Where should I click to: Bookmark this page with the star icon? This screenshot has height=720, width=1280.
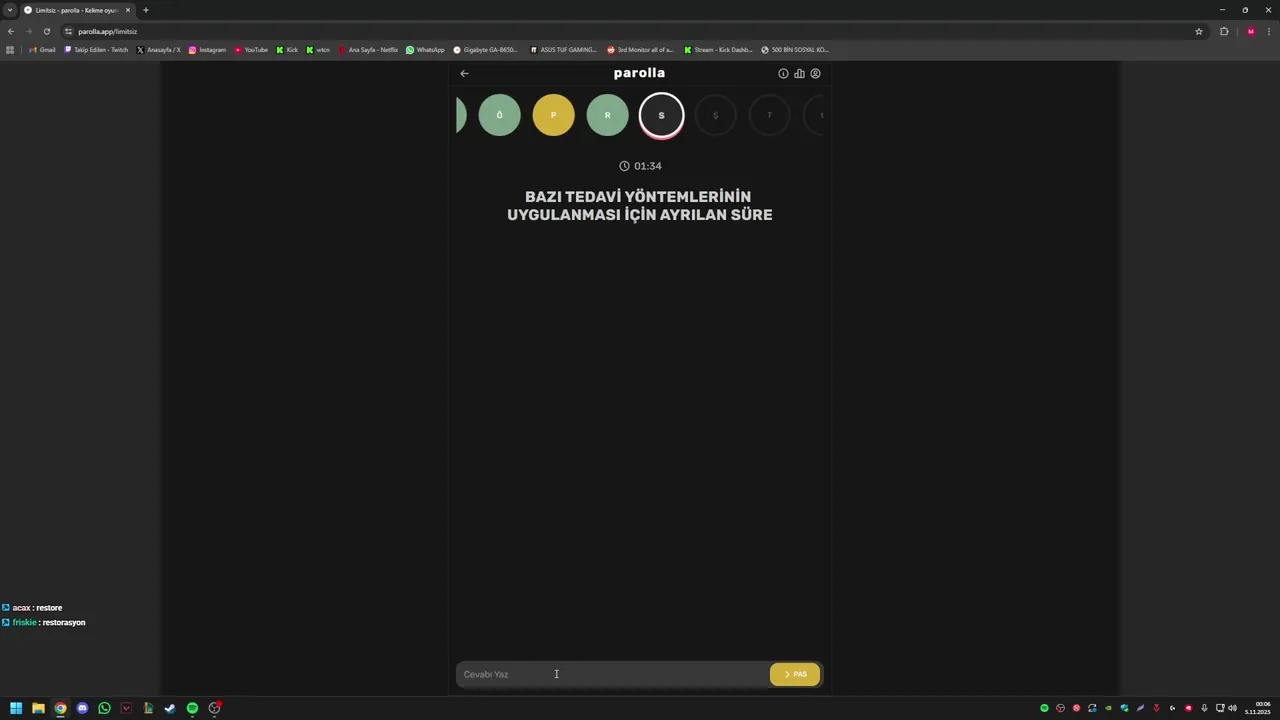pyautogui.click(x=1199, y=31)
